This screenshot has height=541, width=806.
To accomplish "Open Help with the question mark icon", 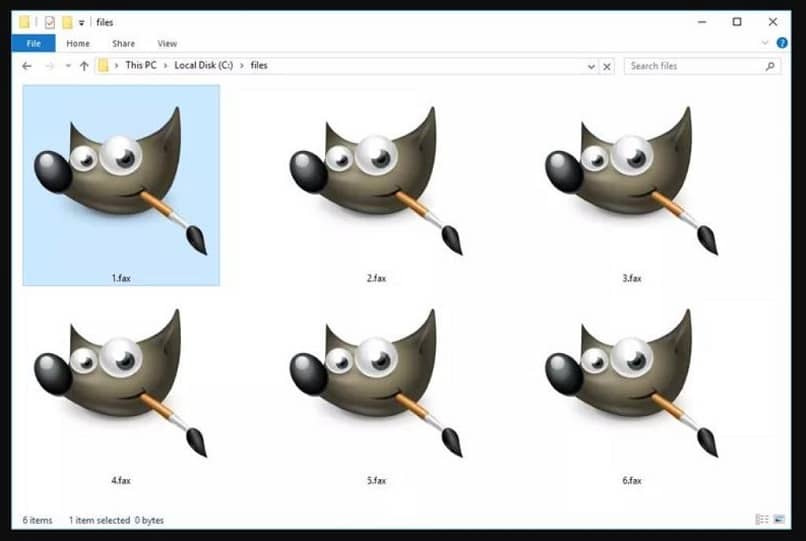I will point(782,43).
